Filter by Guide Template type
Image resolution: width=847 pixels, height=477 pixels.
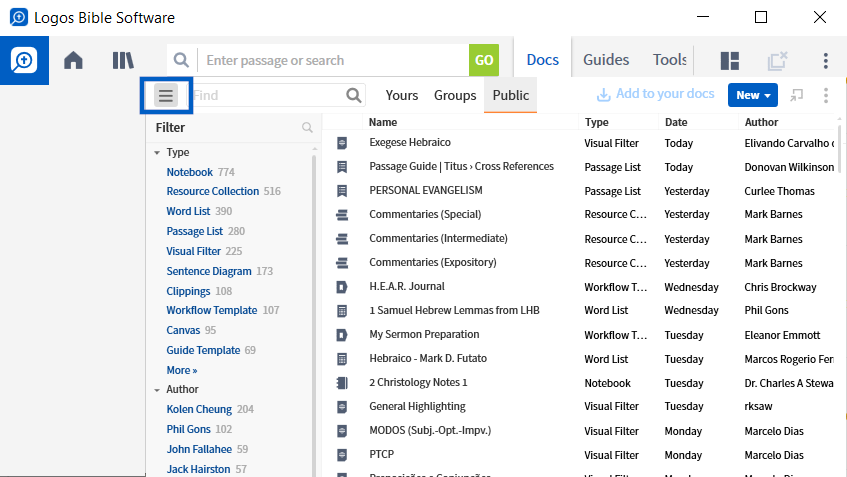203,350
